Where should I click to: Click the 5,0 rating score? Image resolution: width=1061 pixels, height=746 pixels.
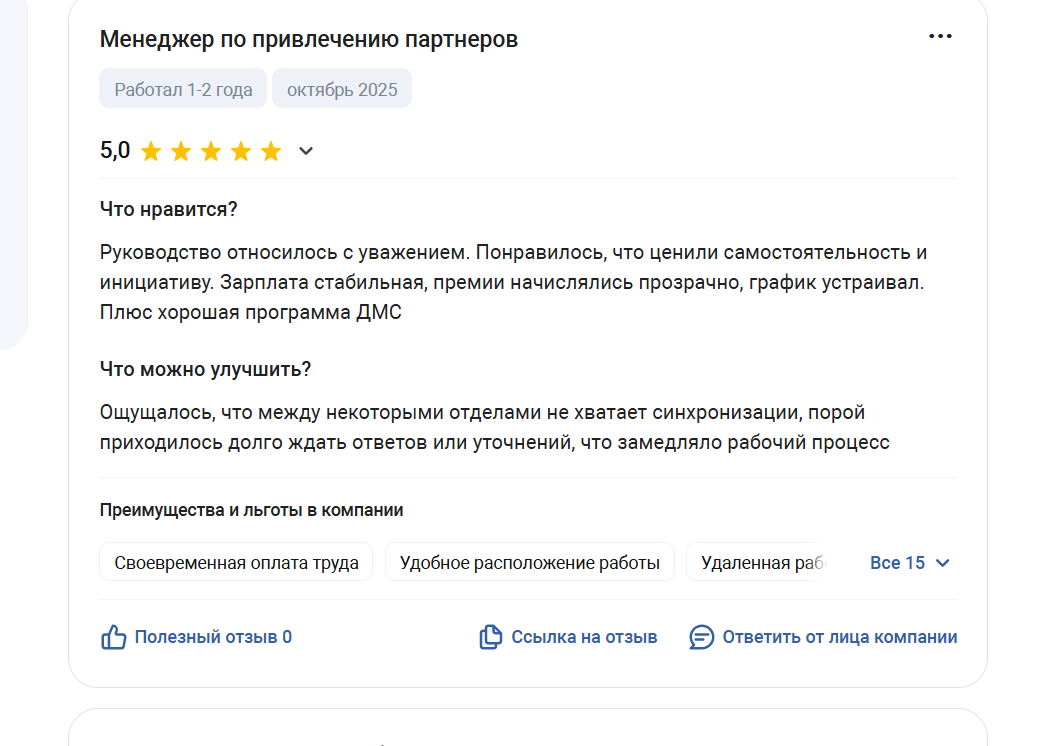115,151
